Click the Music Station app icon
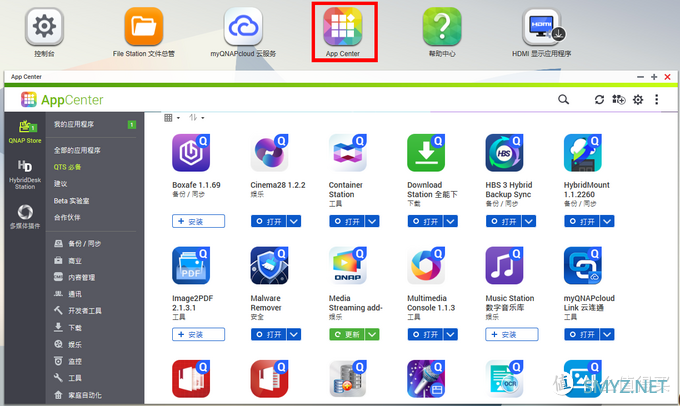The height and width of the screenshot is (406, 680). 504,265
